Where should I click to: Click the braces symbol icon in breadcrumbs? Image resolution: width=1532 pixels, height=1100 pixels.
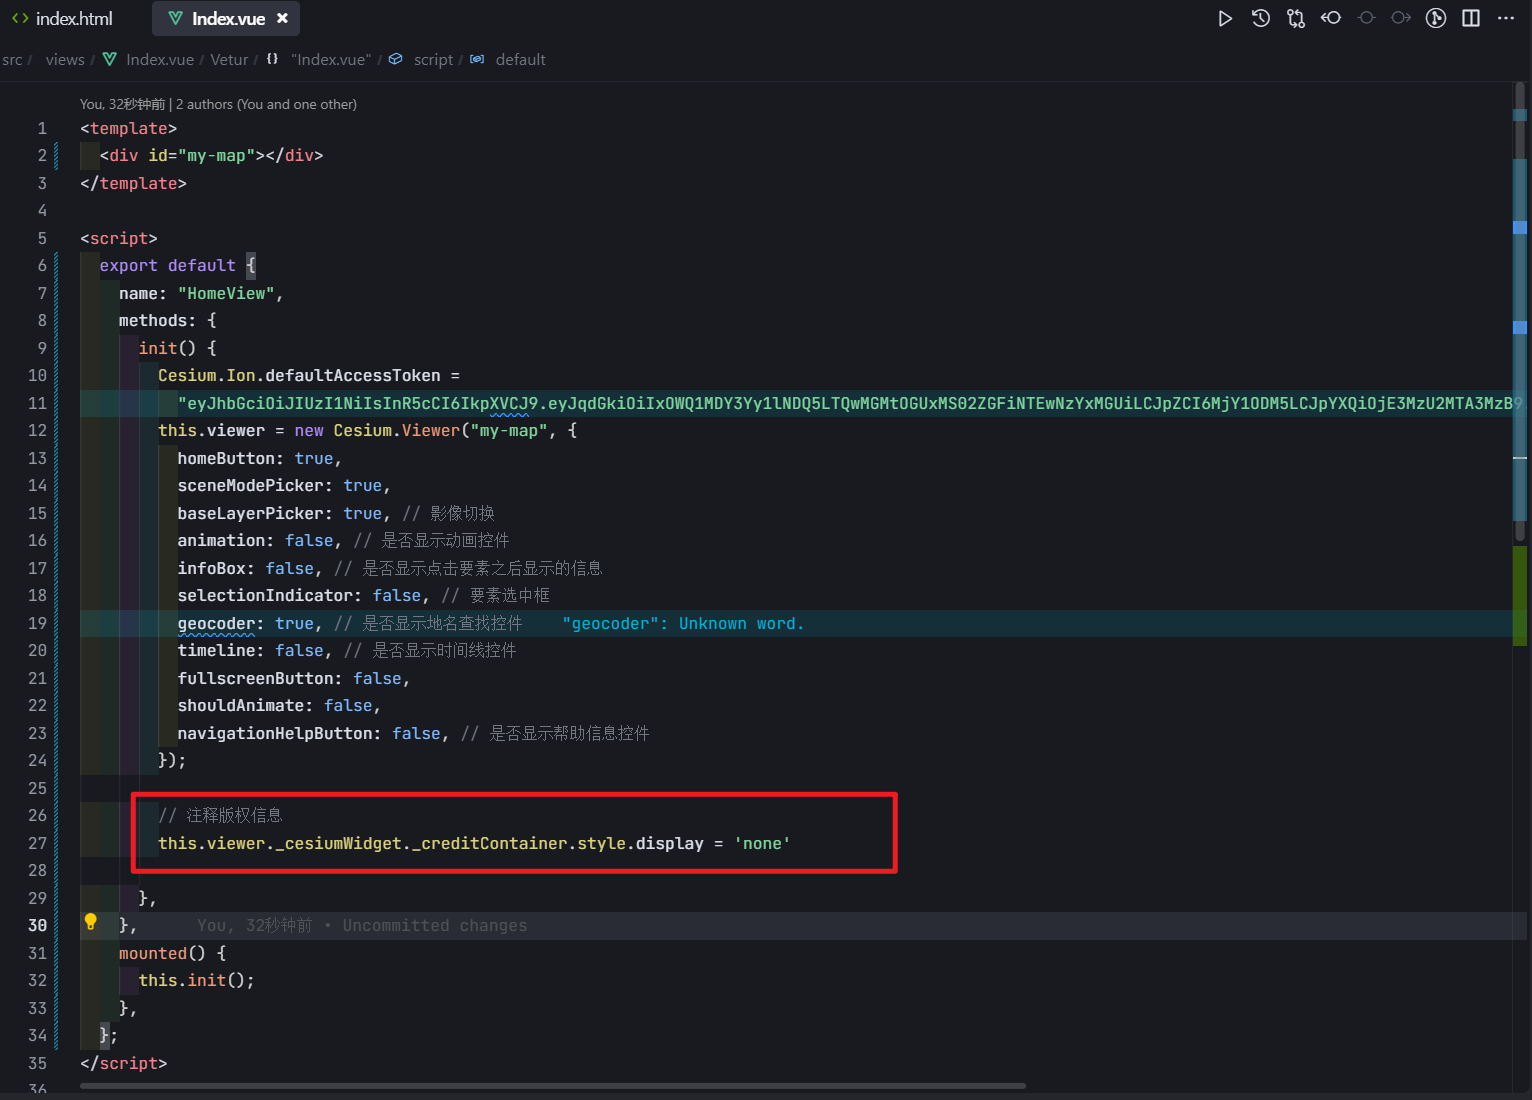coord(273,59)
